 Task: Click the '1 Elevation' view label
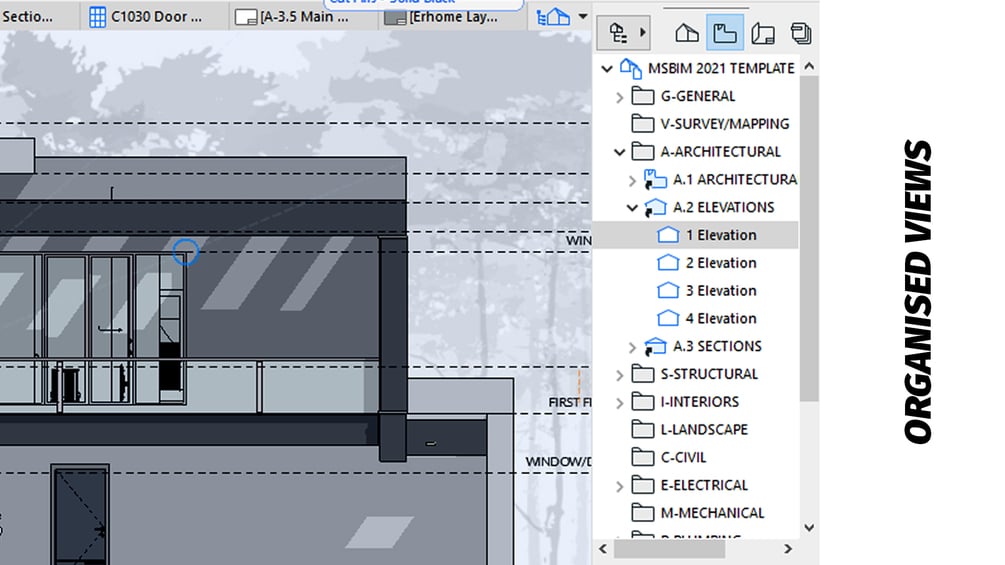click(721, 235)
